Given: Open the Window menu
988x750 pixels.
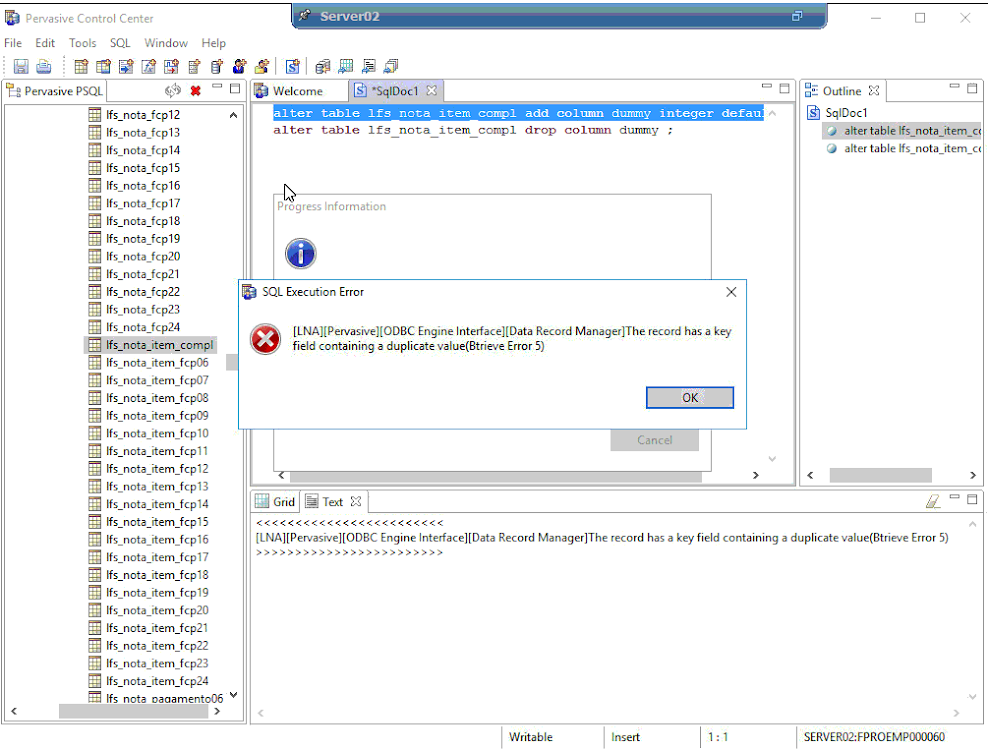Looking at the screenshot, I should [x=166, y=43].
